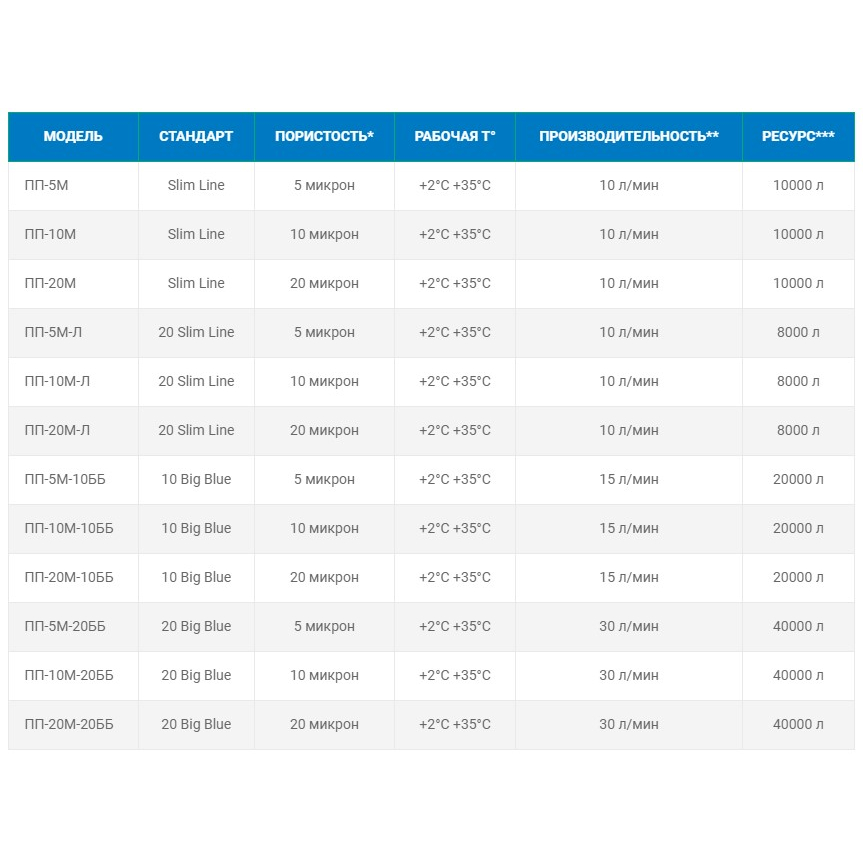Click the ПП-10М-20ББ model cell
863x863 pixels.
69,675
